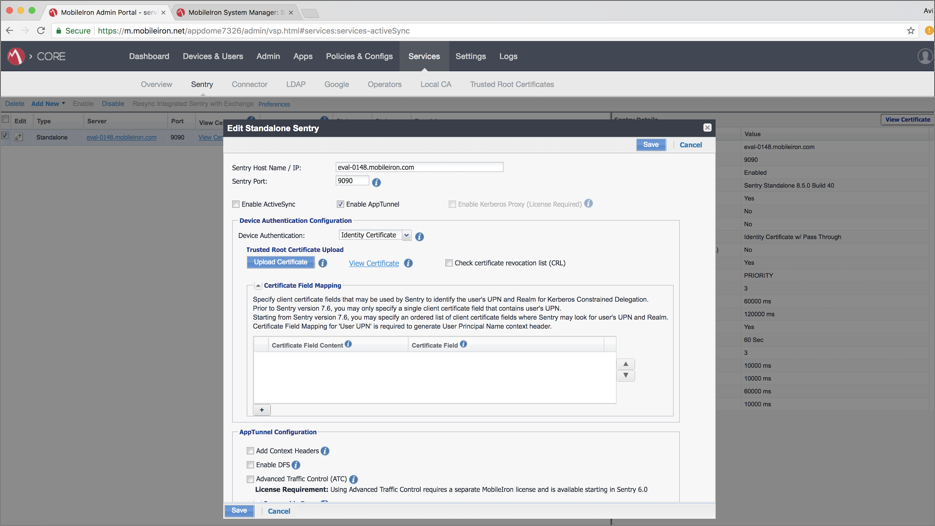Image resolution: width=935 pixels, height=526 pixels.
Task: Click info icon next to Device Authentication dropdown
Action: pyautogui.click(x=419, y=237)
